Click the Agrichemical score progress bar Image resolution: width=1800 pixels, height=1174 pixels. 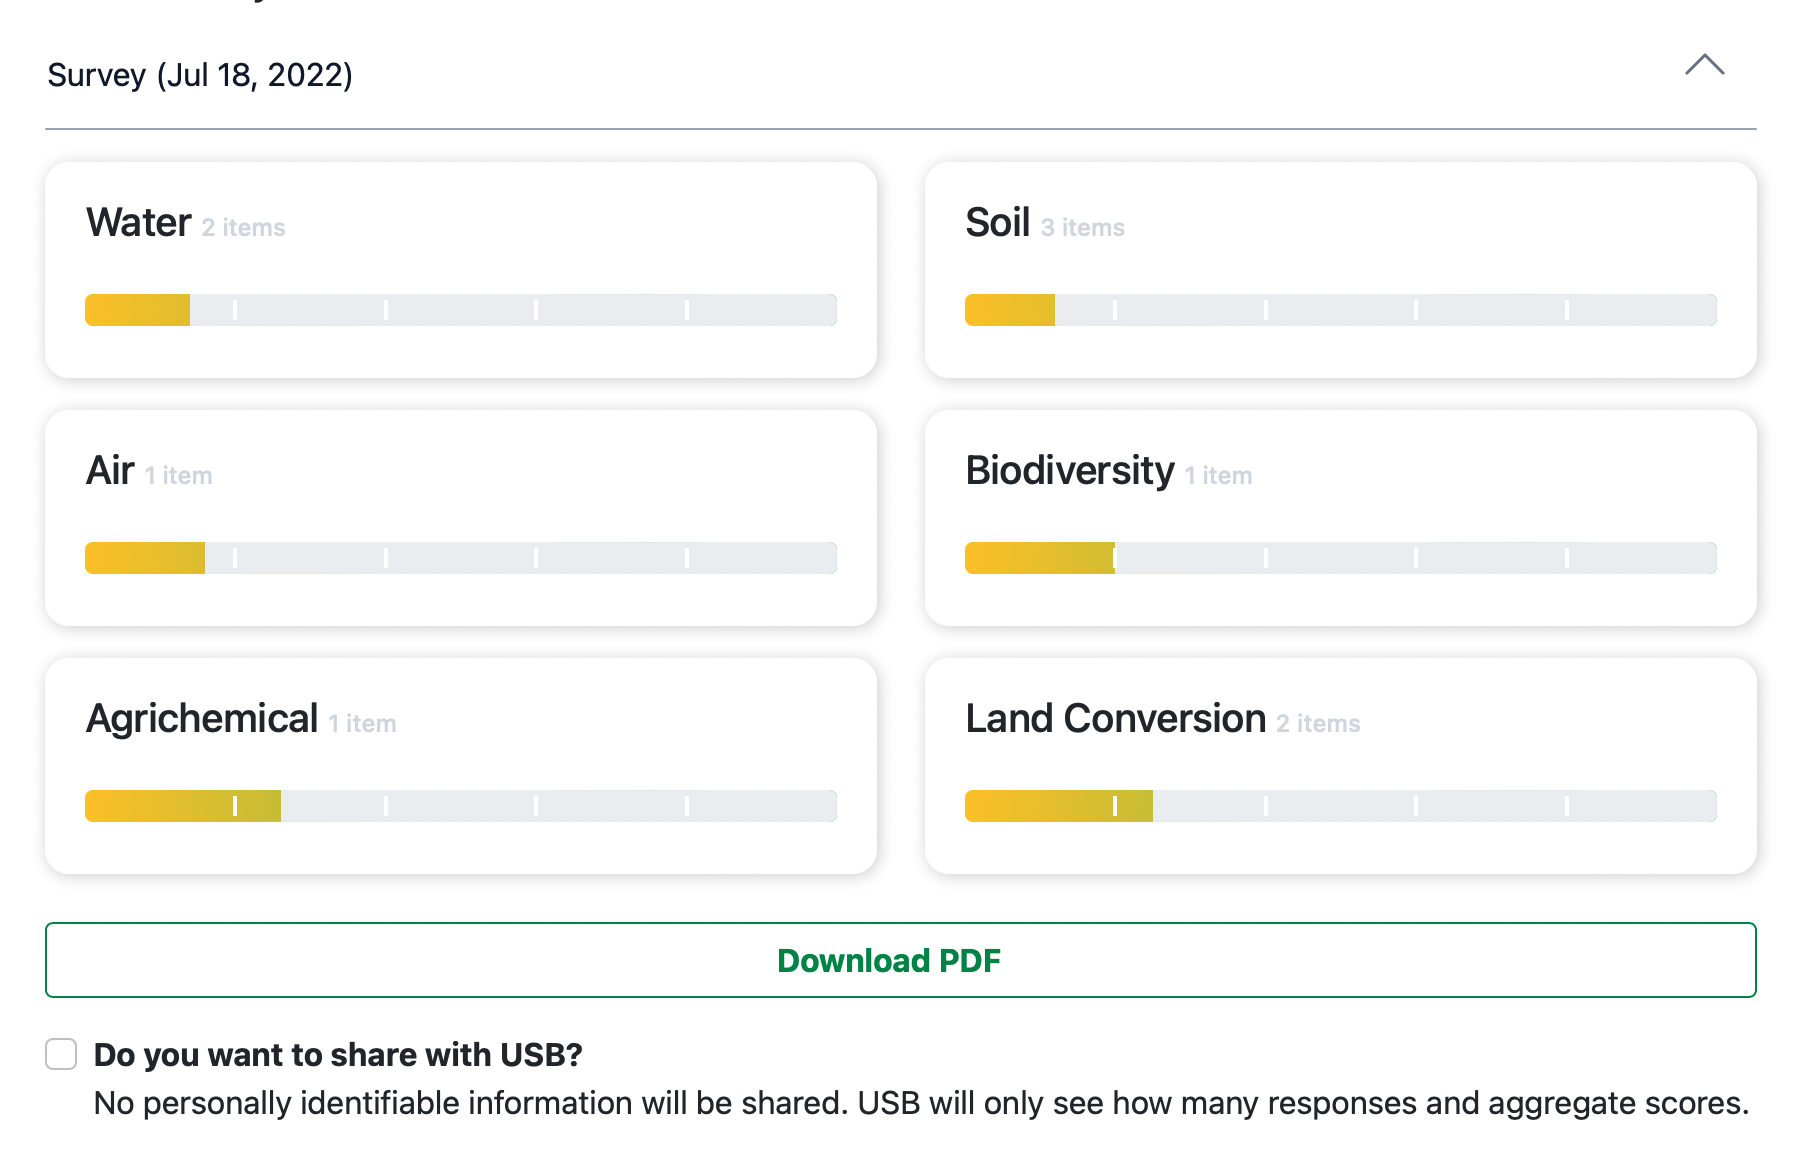pos(460,806)
